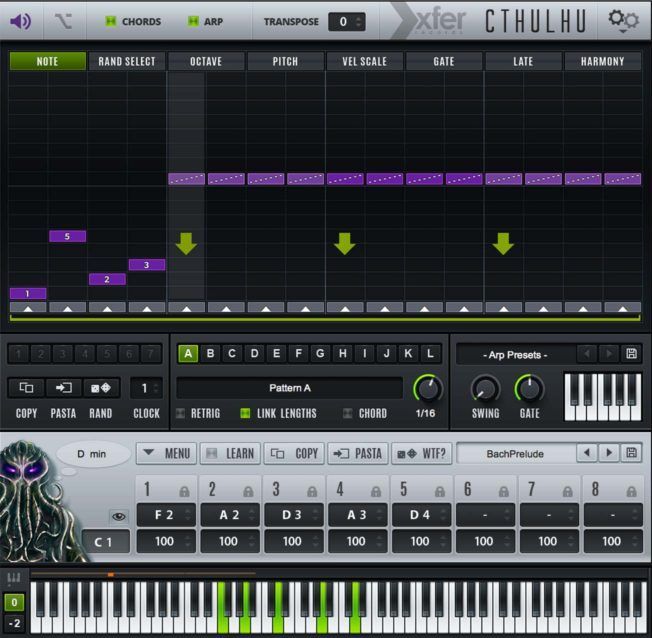The image size is (652, 638).
Task: Save the current arp preset
Action: pos(631,354)
